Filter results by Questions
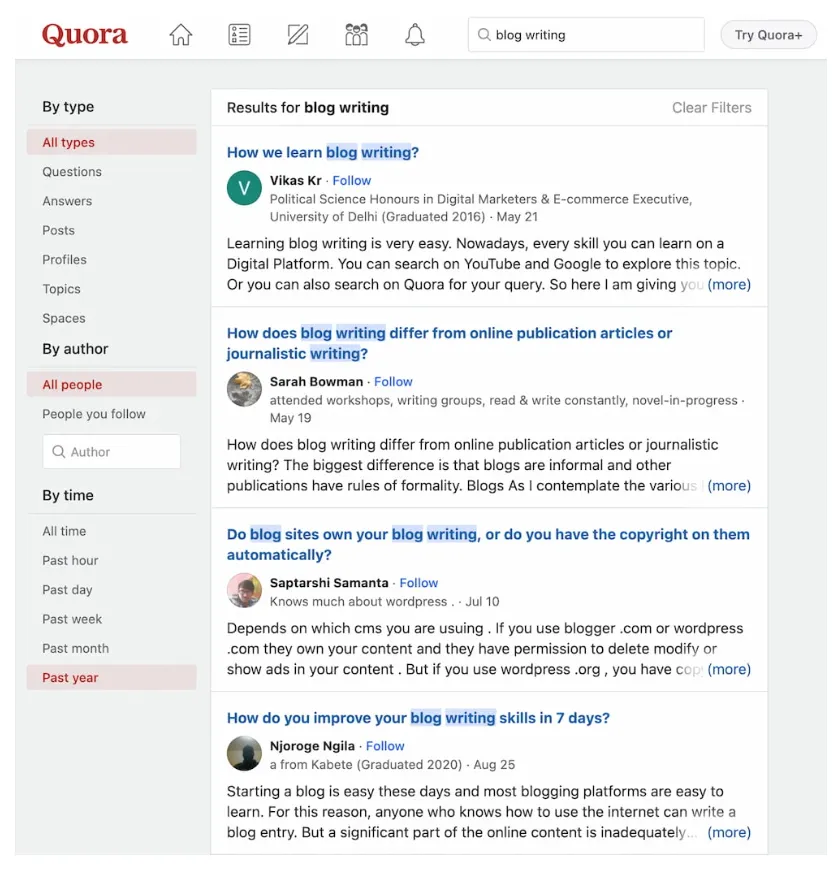This screenshot has height=874, width=840. (72, 172)
